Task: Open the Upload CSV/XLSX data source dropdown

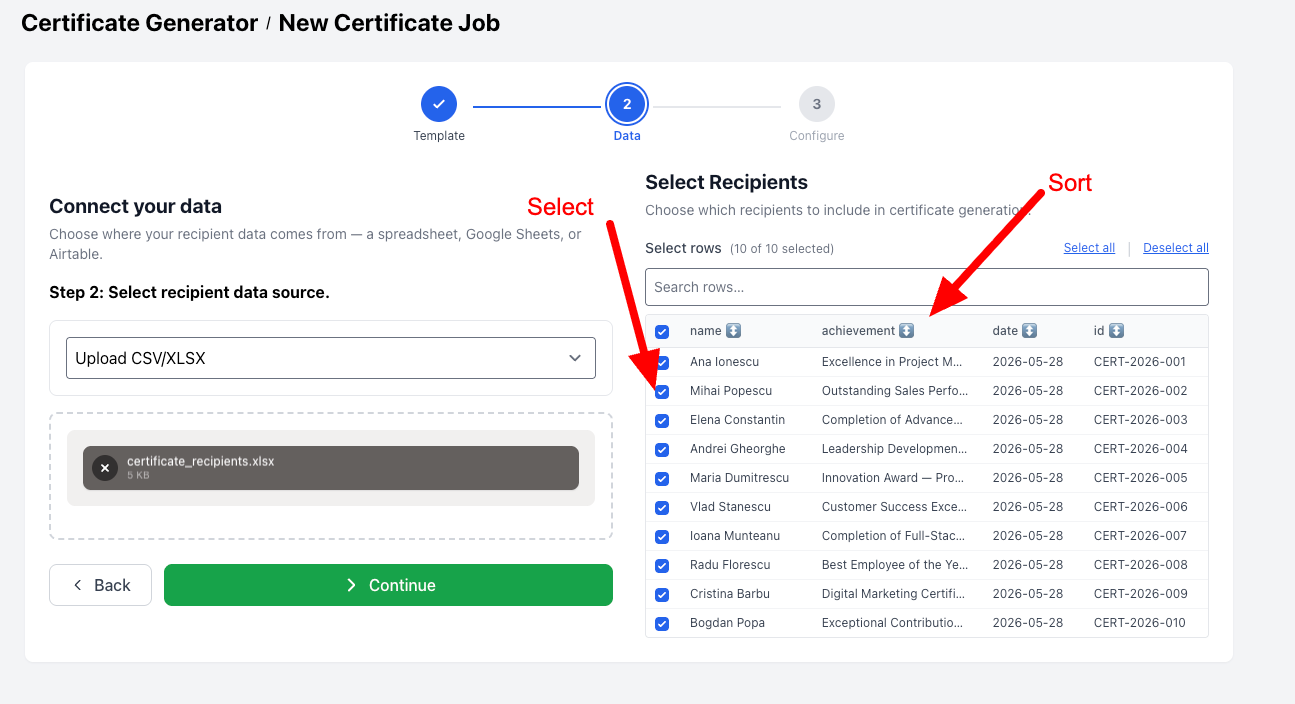Action: pos(331,358)
